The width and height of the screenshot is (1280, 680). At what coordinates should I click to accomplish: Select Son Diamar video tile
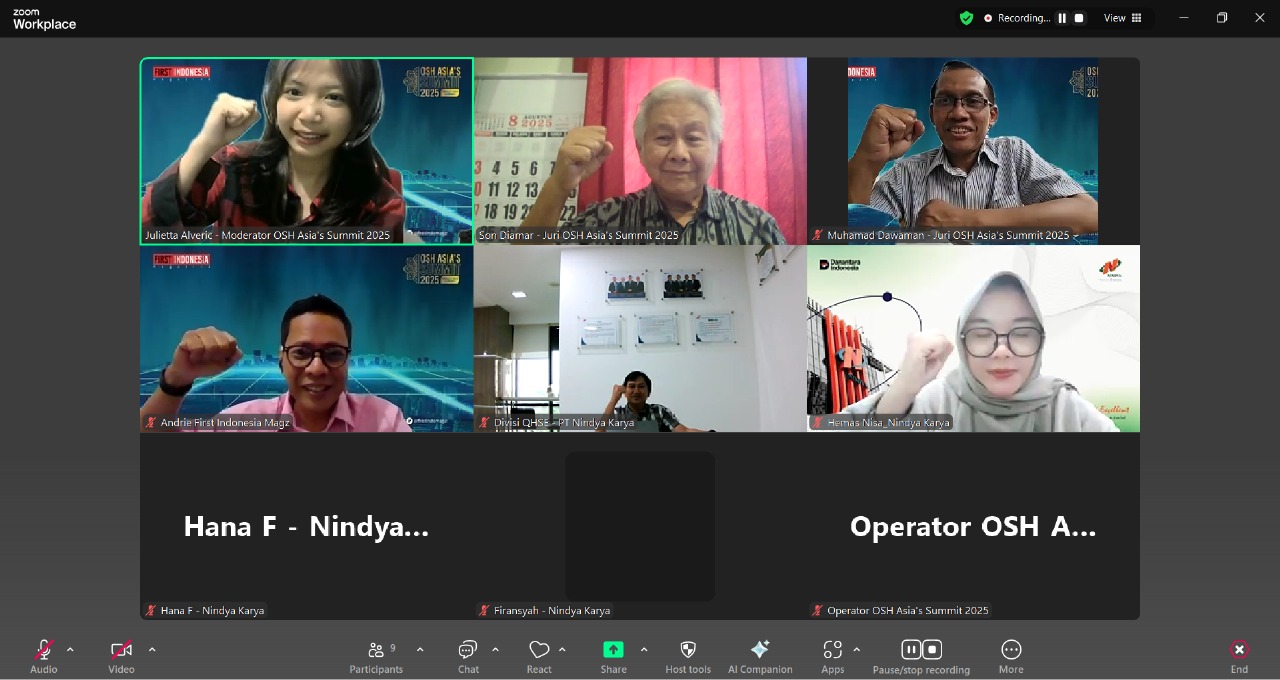click(640, 151)
